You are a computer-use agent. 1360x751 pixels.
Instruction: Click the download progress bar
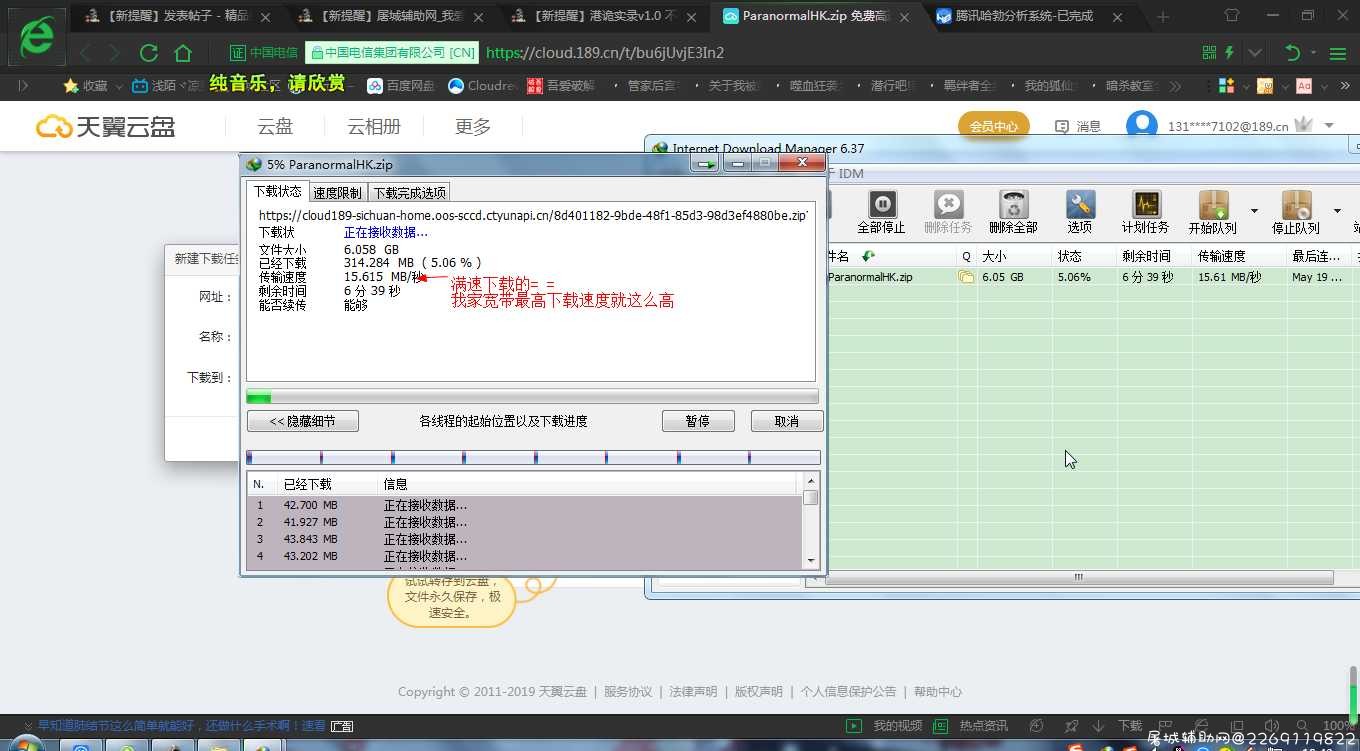(532, 397)
